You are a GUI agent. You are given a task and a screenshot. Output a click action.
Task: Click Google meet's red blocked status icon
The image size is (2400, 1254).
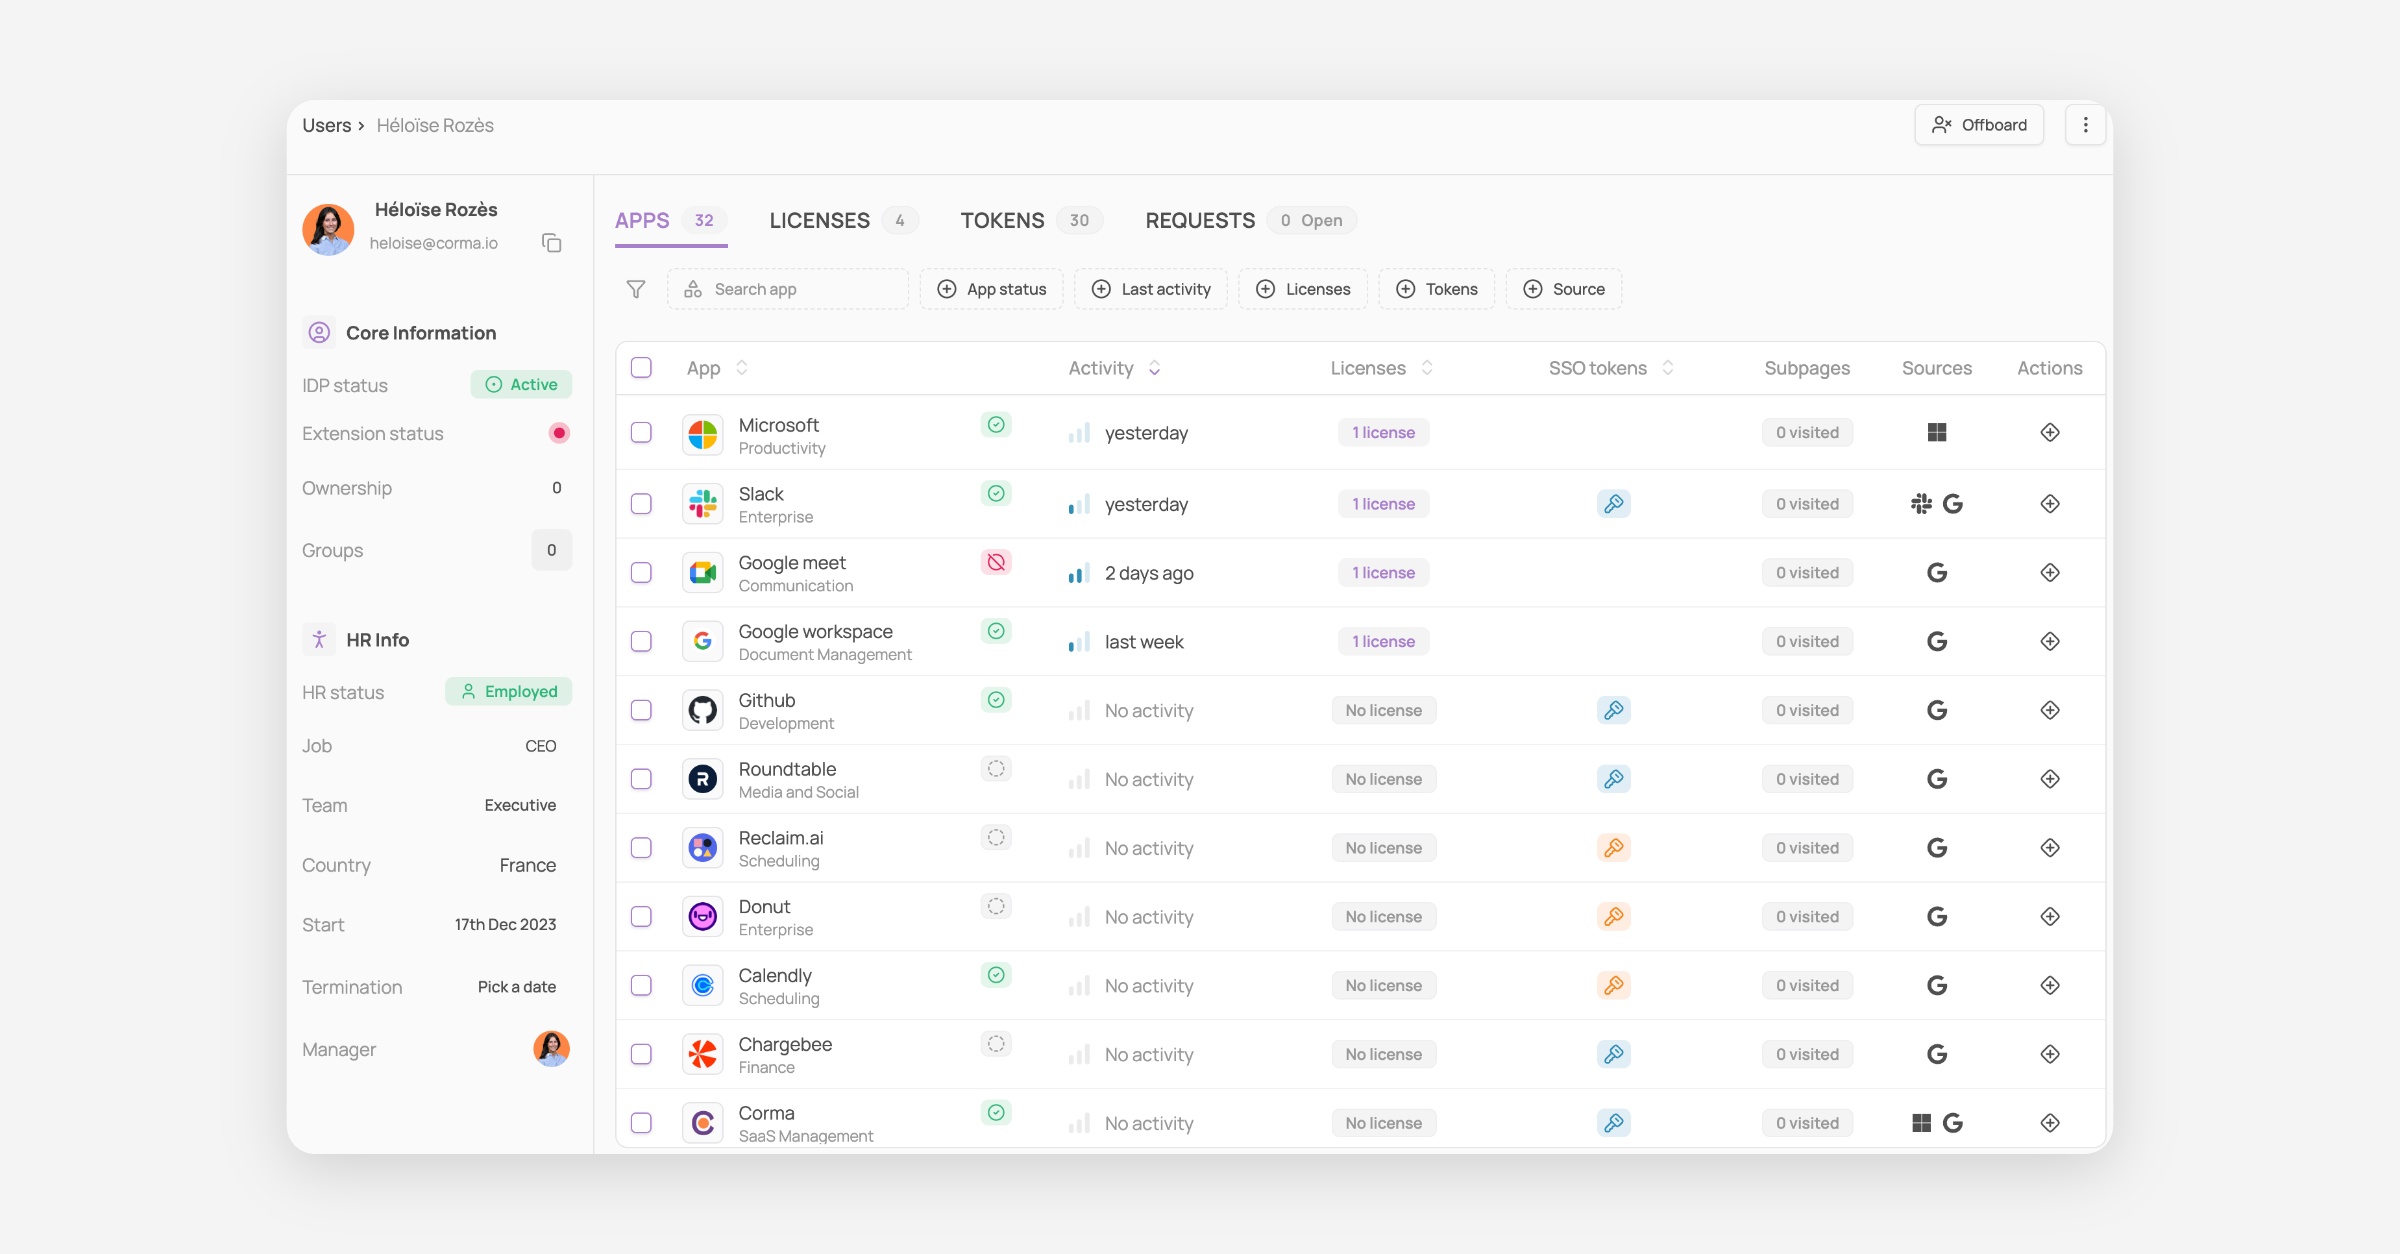[x=996, y=562]
